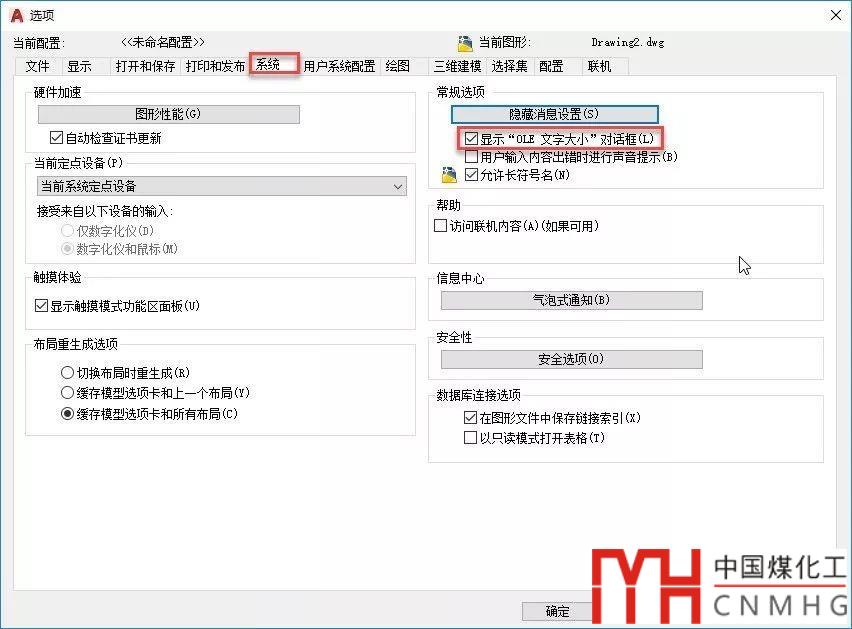Click the <<未命名配置>> profile name

click(162, 42)
